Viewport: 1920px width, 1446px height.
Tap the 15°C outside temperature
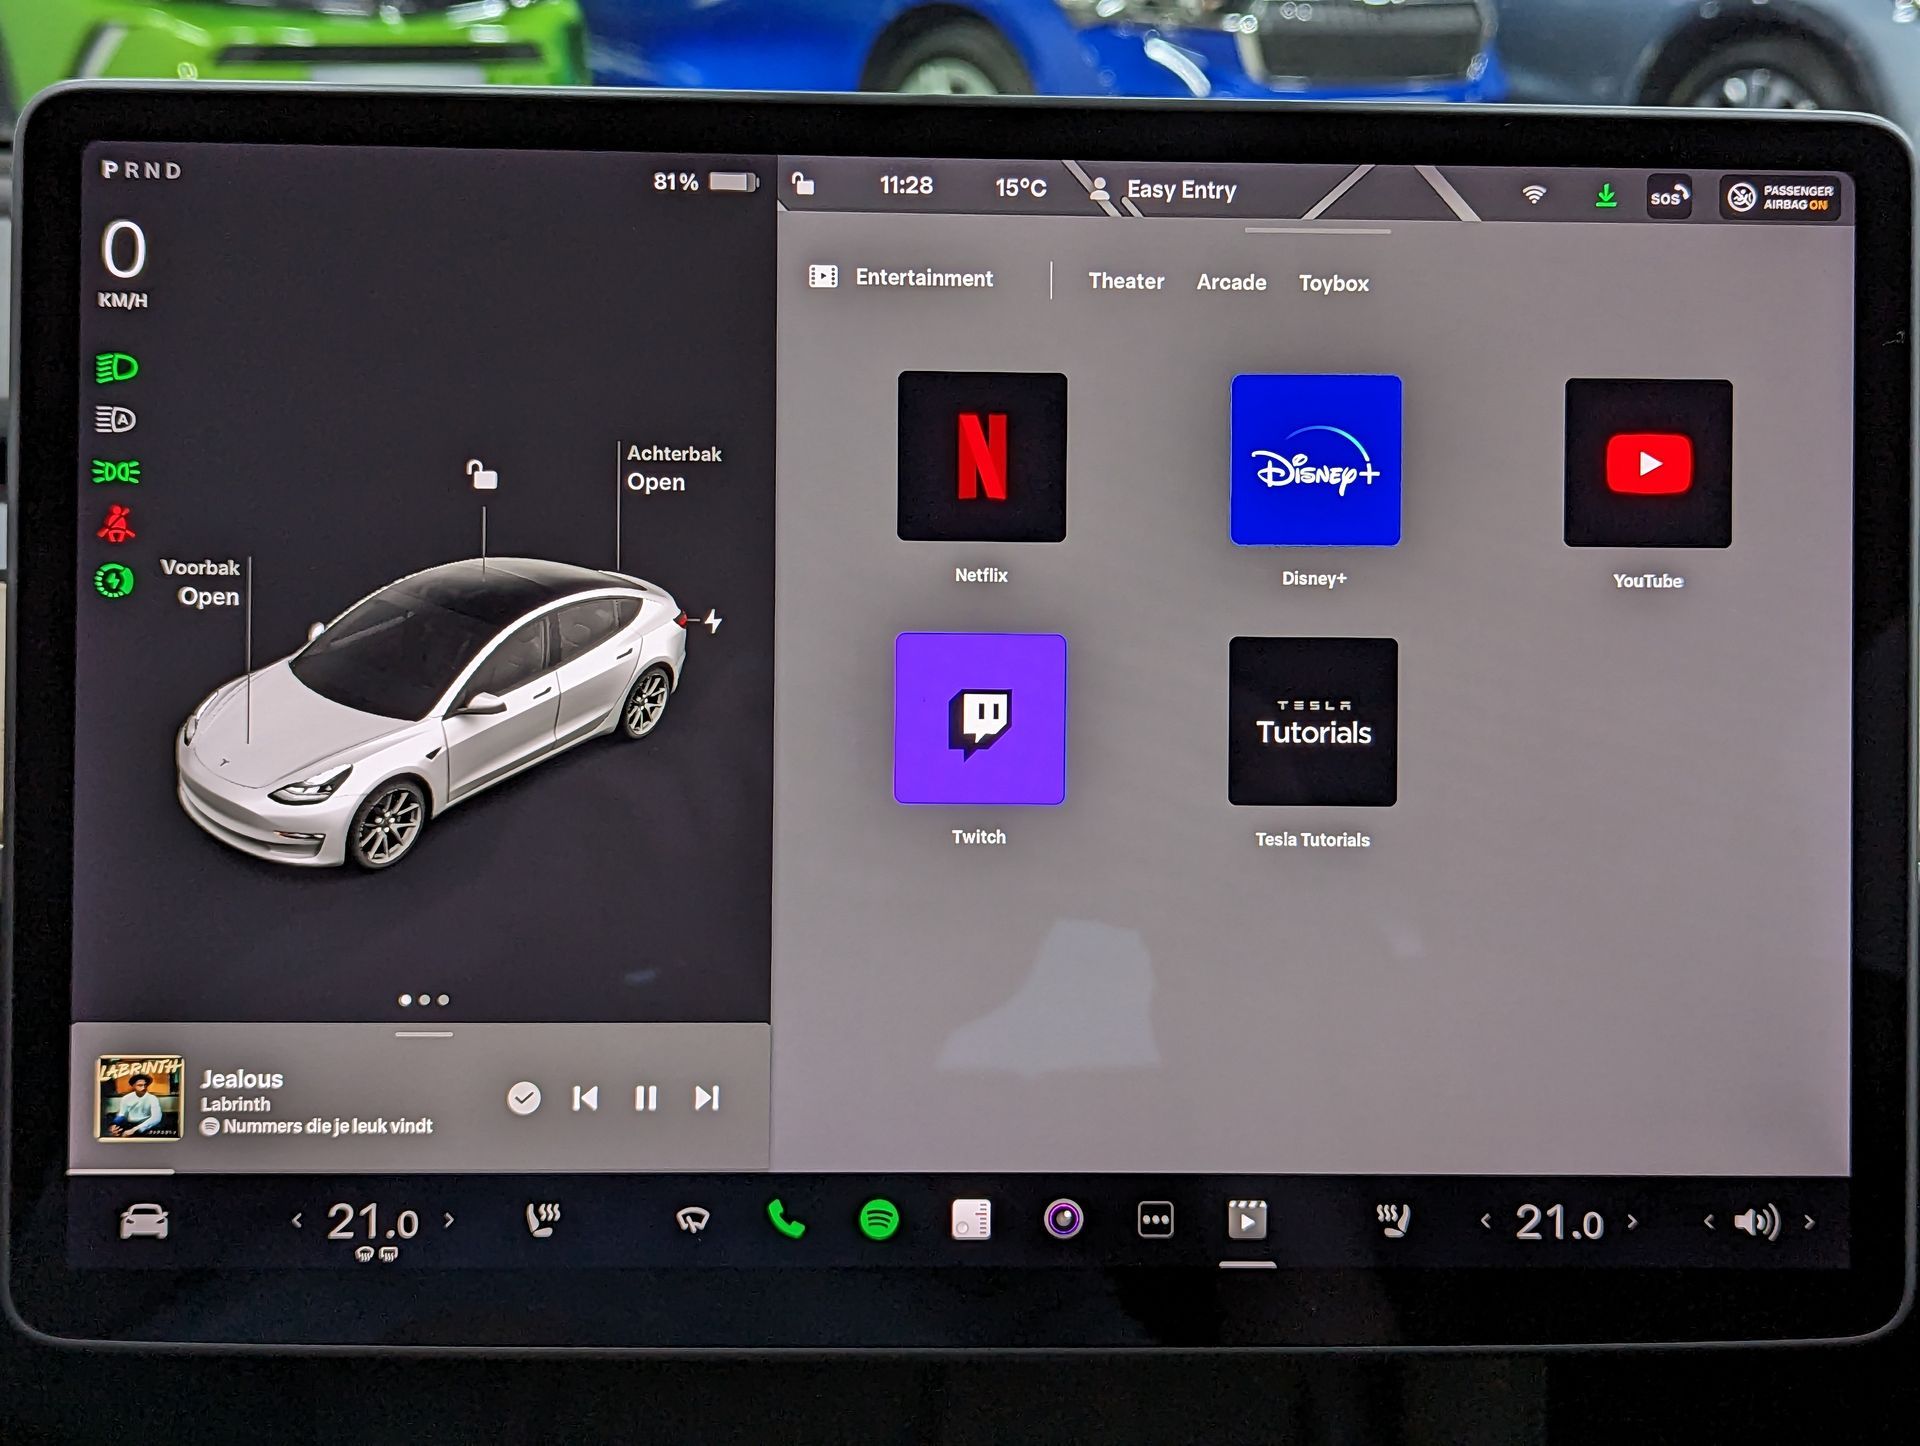click(1021, 187)
